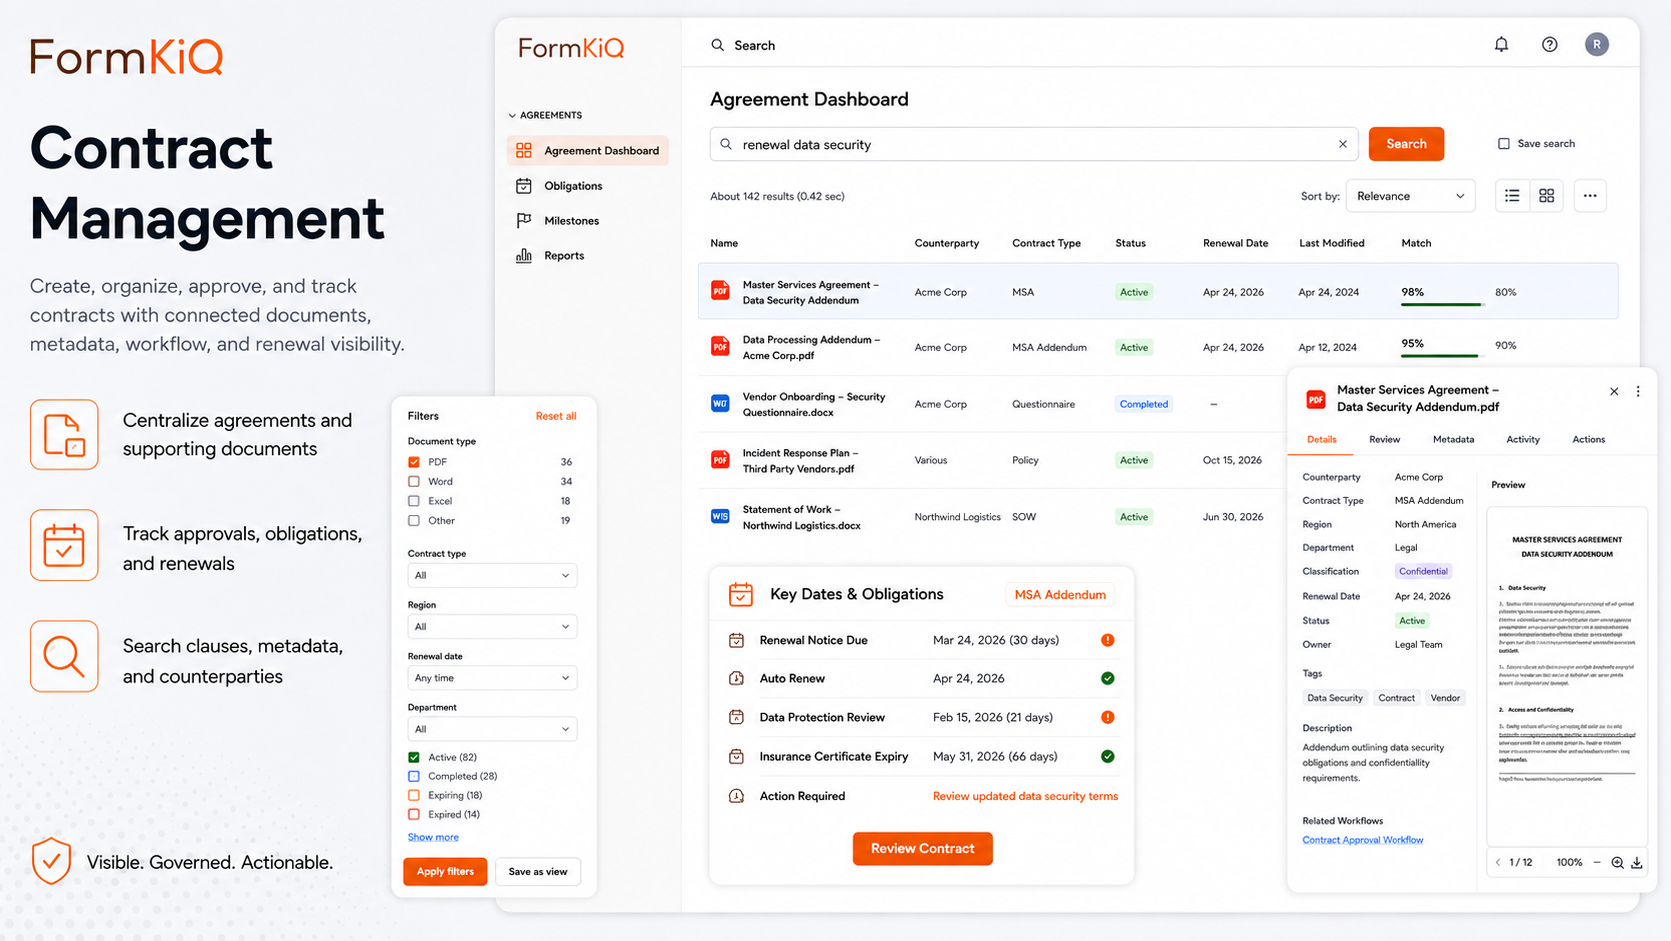Check the Expired (14) status filter

click(414, 814)
